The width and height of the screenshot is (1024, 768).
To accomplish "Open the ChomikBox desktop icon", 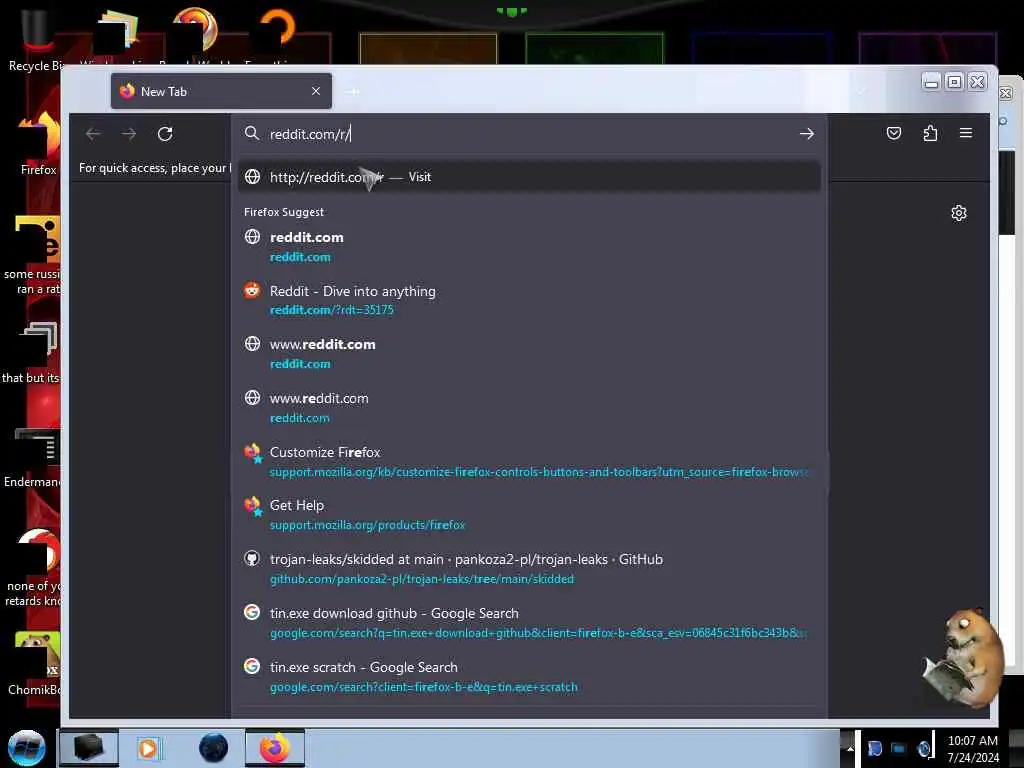I will coord(35,664).
